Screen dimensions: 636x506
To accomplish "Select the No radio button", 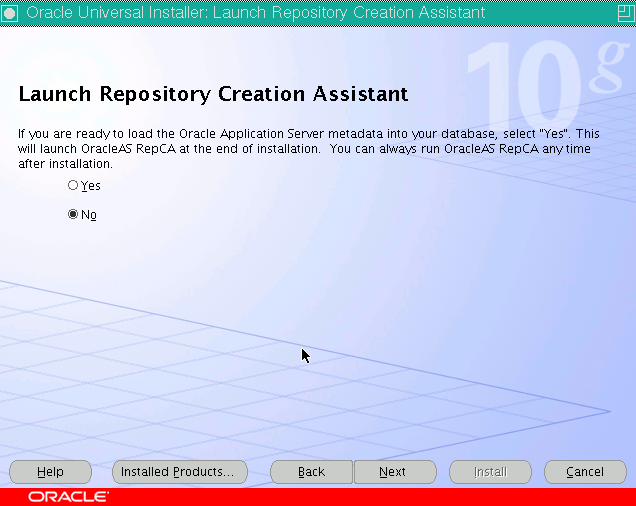I will (73, 214).
